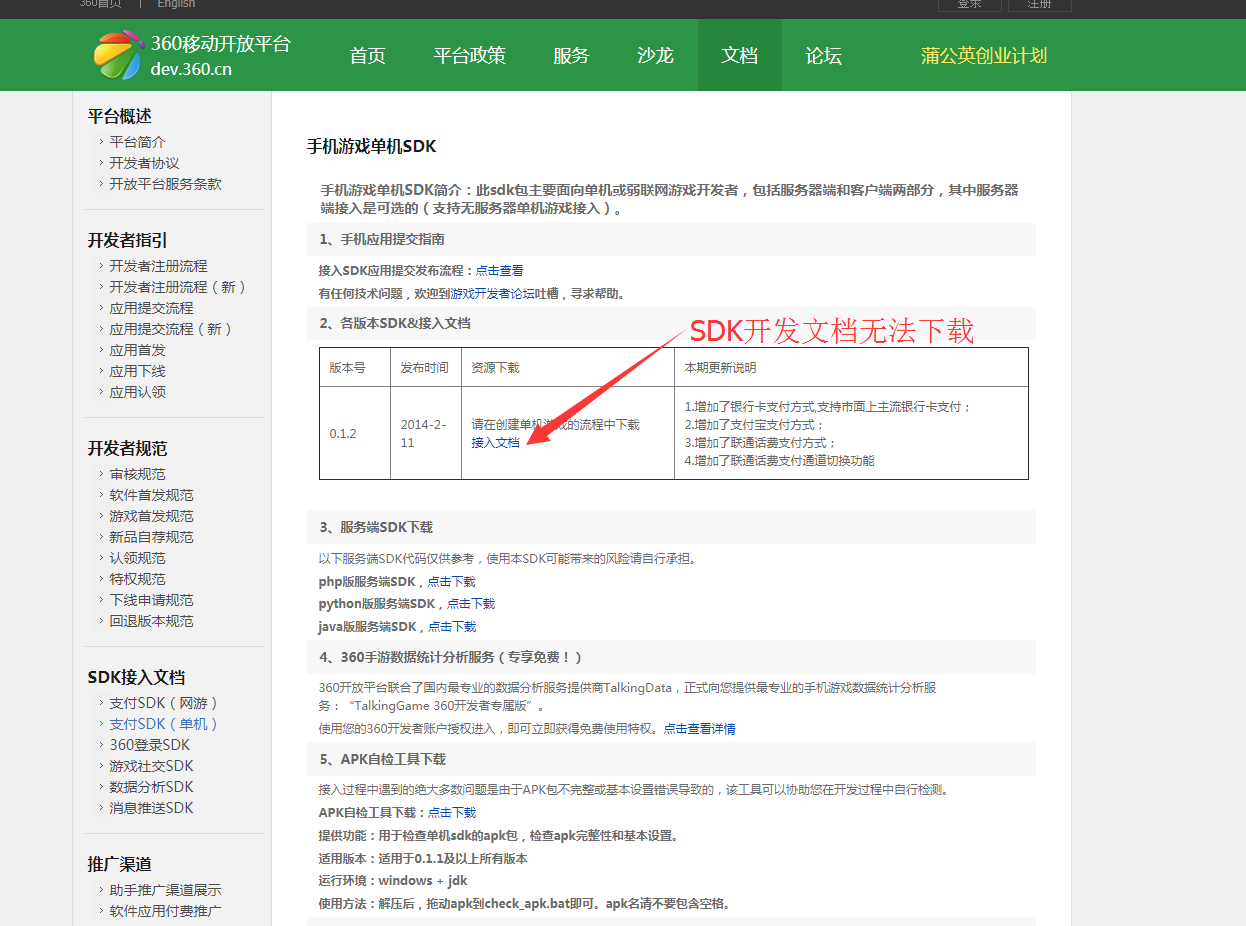
Task: Open 认领规范 sidebar link
Action: (138, 558)
